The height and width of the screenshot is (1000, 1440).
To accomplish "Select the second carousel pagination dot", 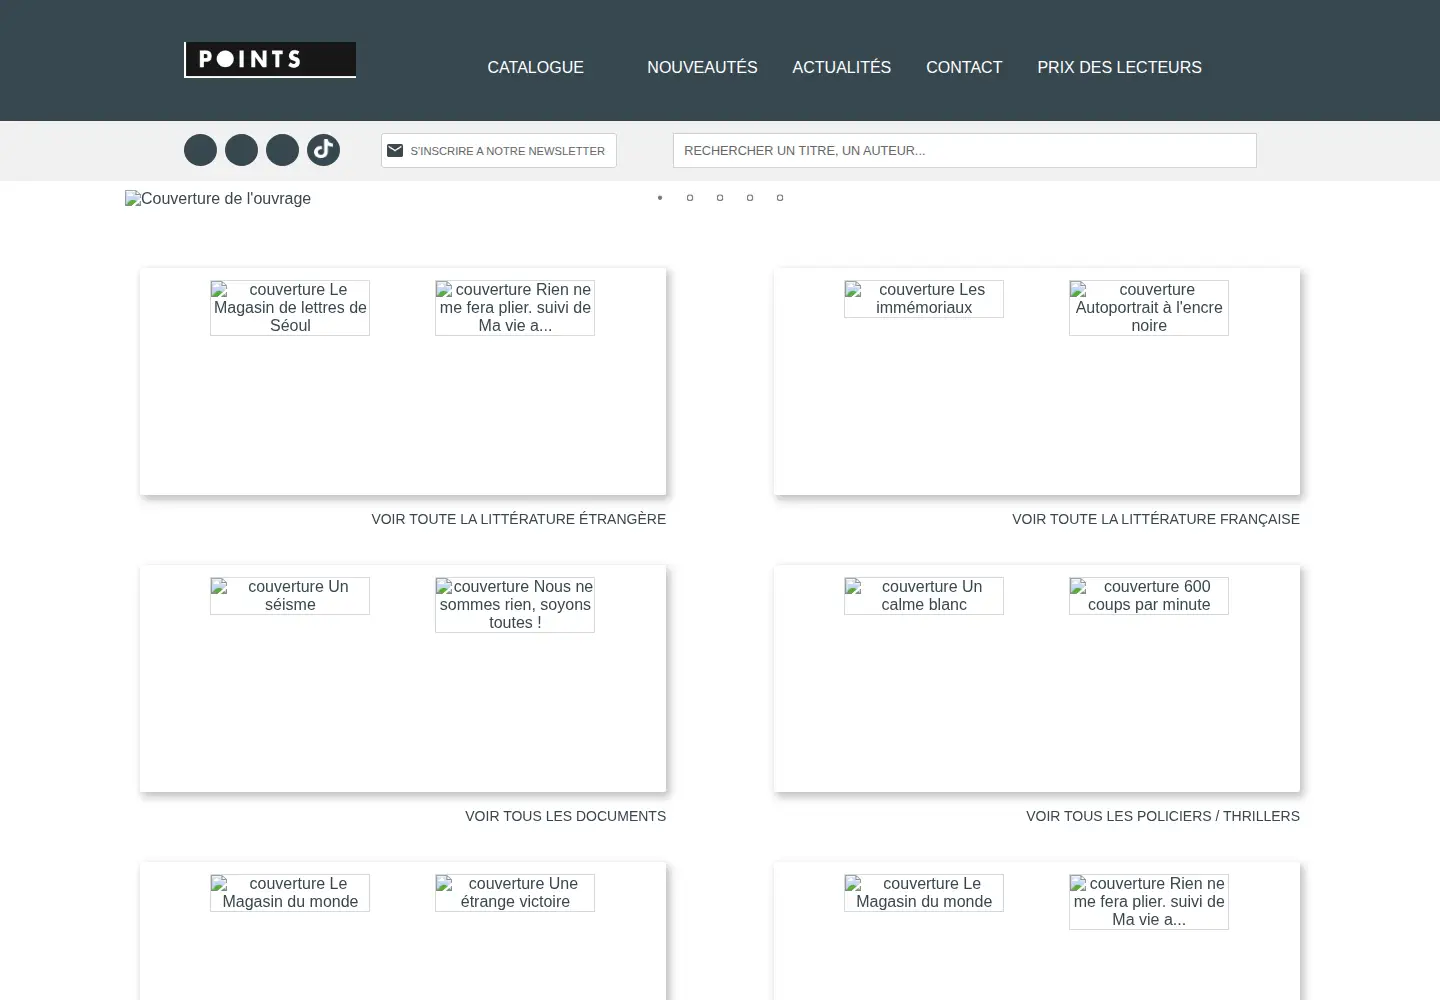I will (x=690, y=198).
